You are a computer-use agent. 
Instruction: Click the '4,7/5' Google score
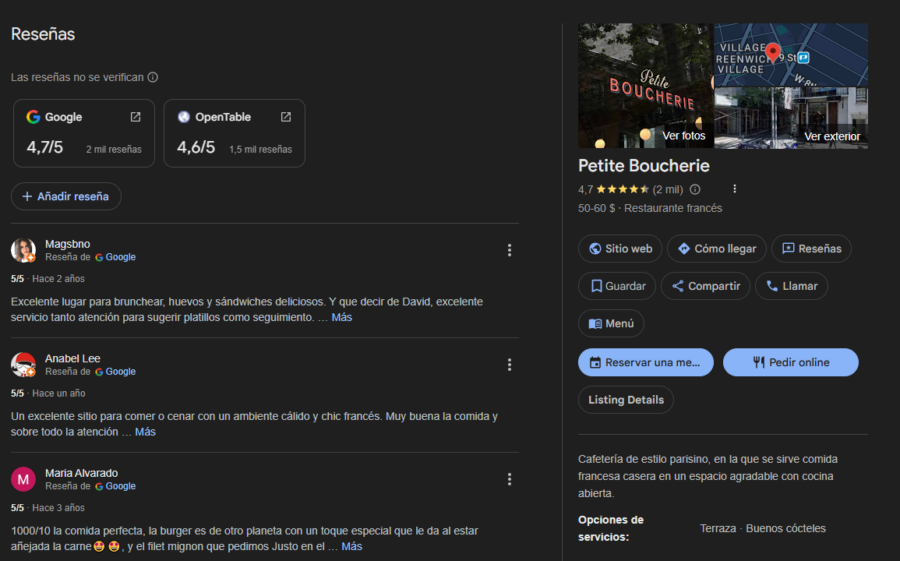[45, 147]
